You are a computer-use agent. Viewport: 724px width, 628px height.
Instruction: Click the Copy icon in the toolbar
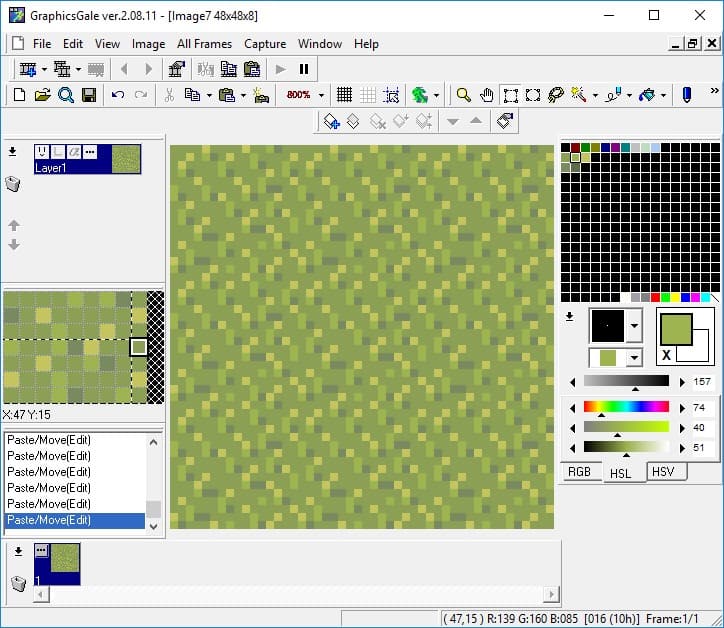click(192, 95)
